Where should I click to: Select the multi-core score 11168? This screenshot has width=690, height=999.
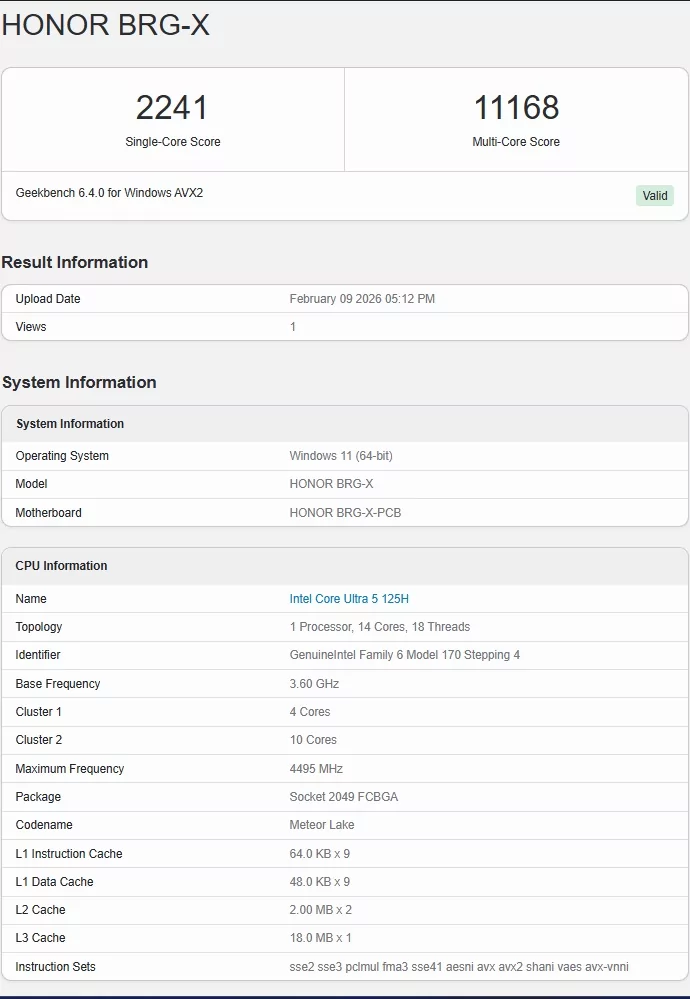coord(516,108)
